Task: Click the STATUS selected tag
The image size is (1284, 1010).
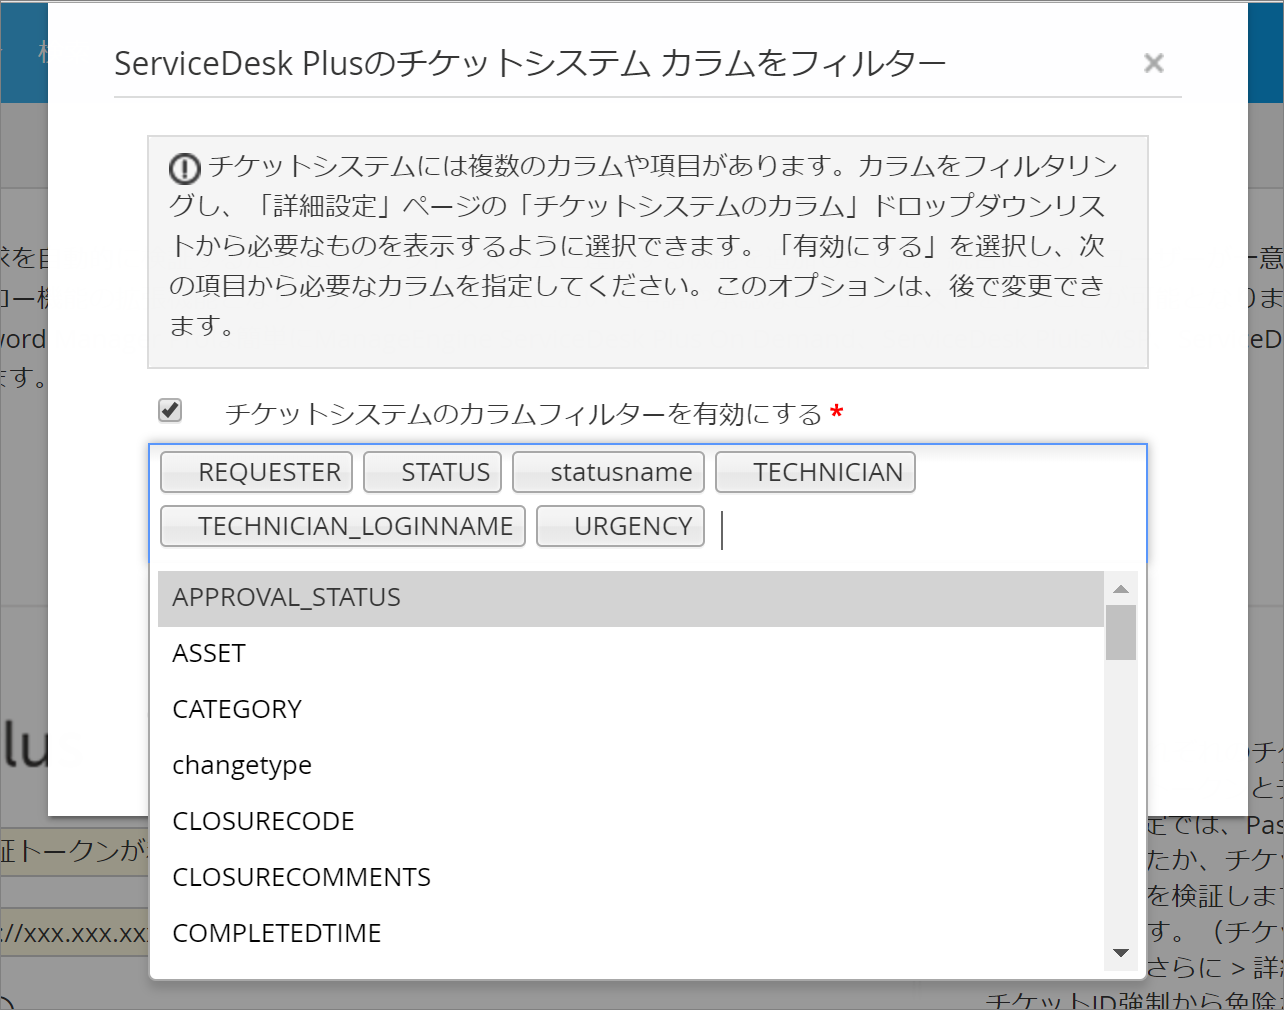Action: [x=432, y=473]
